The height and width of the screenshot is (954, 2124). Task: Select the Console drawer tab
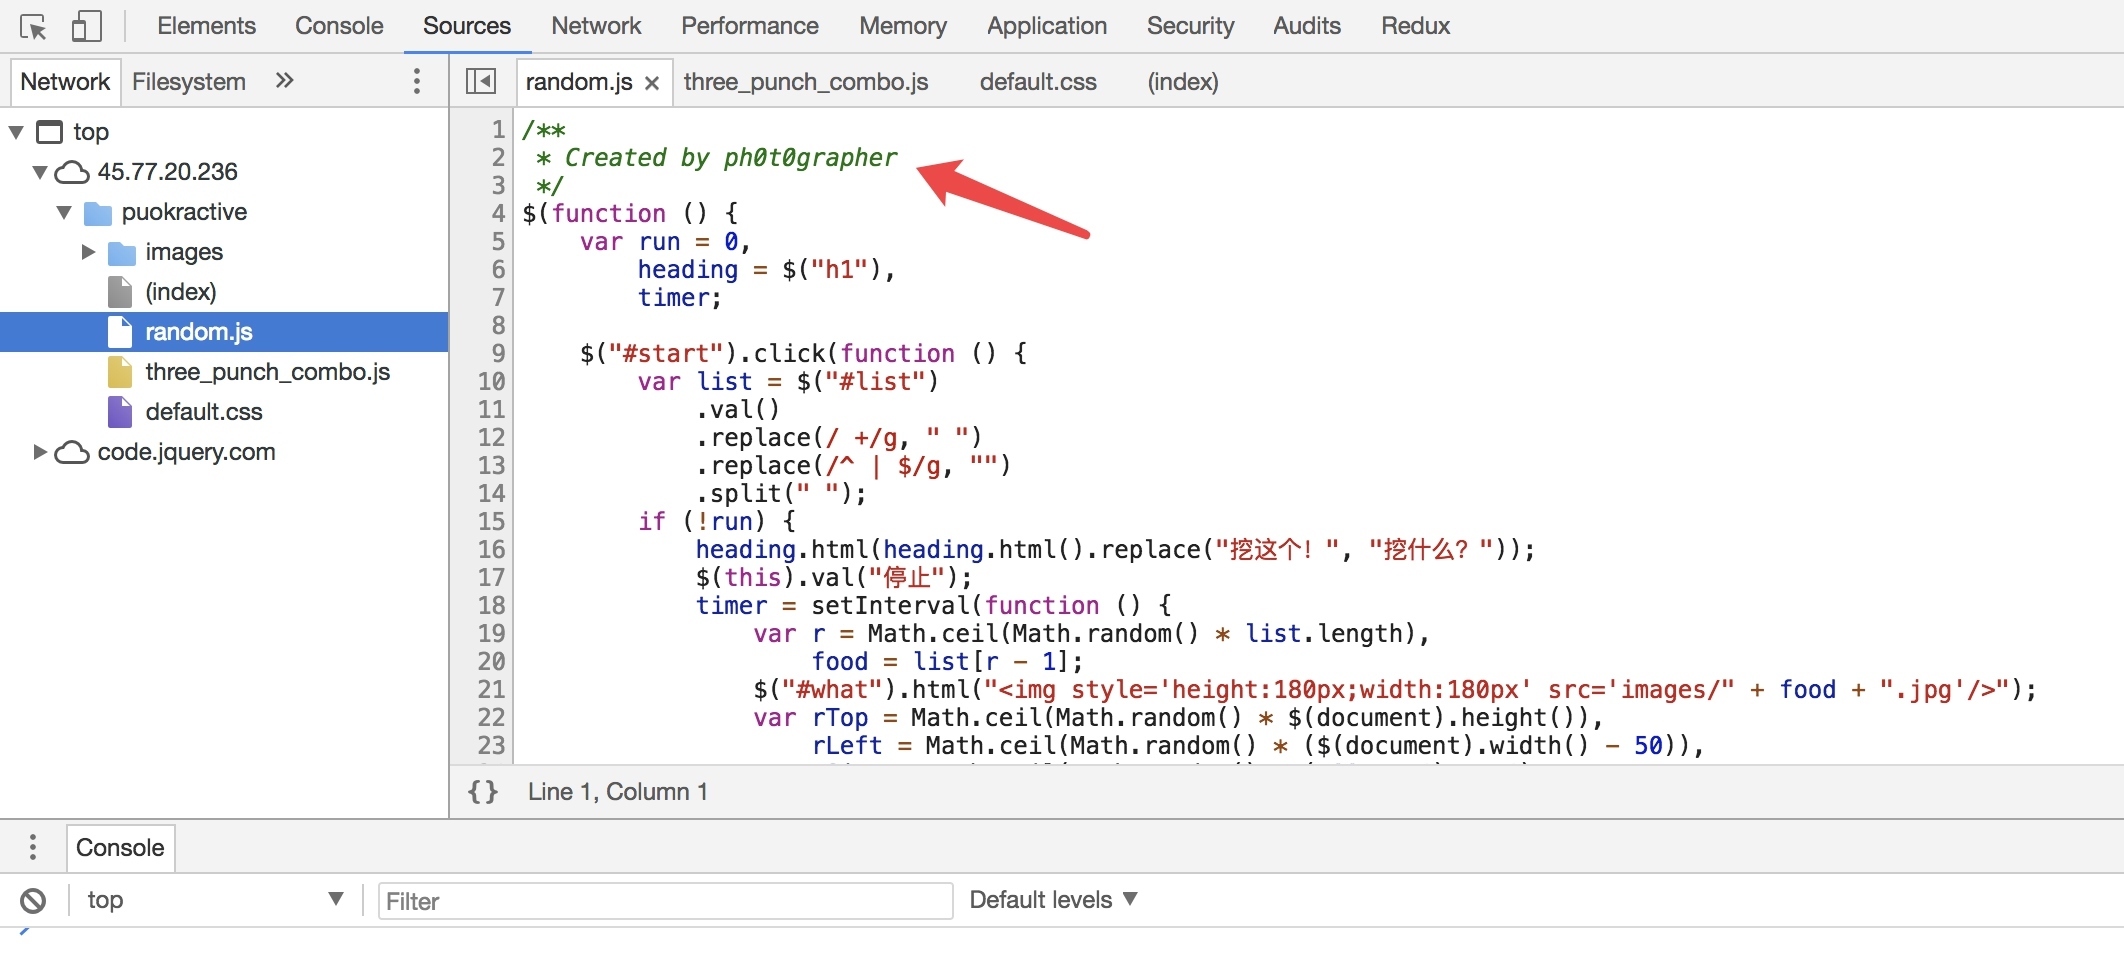(120, 848)
